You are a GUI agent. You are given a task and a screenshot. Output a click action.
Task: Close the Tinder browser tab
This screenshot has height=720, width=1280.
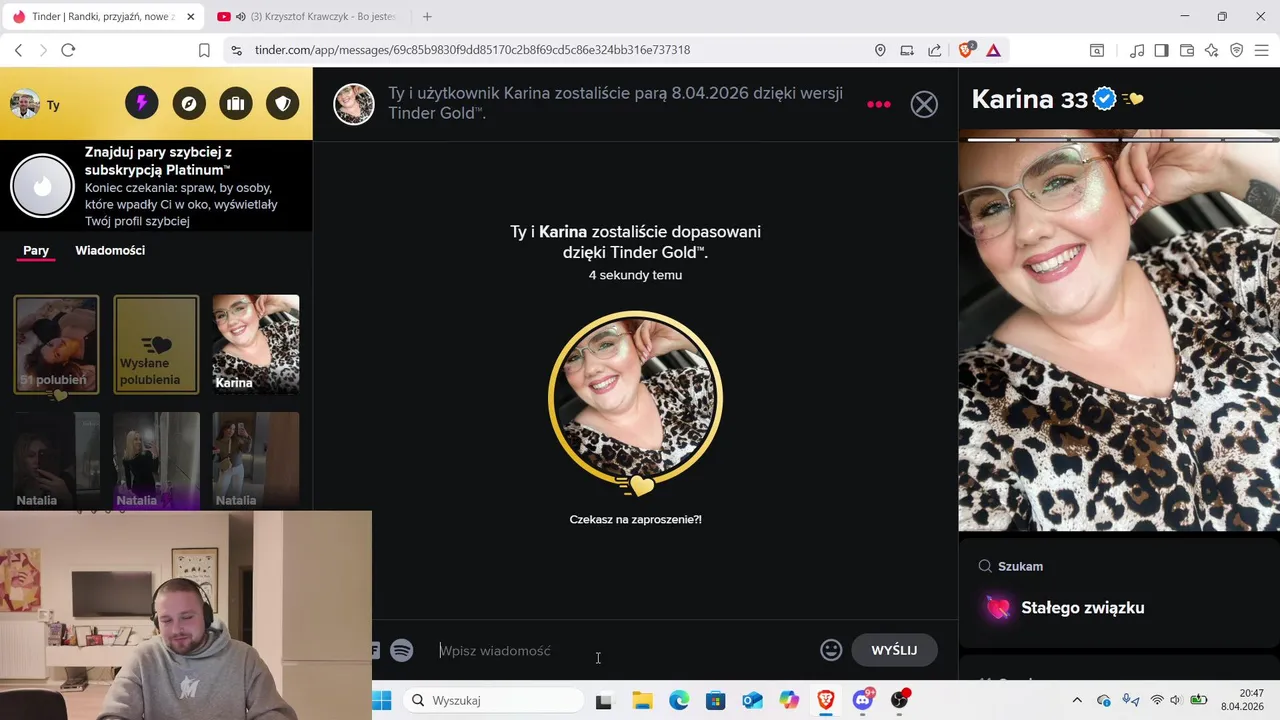point(190,16)
